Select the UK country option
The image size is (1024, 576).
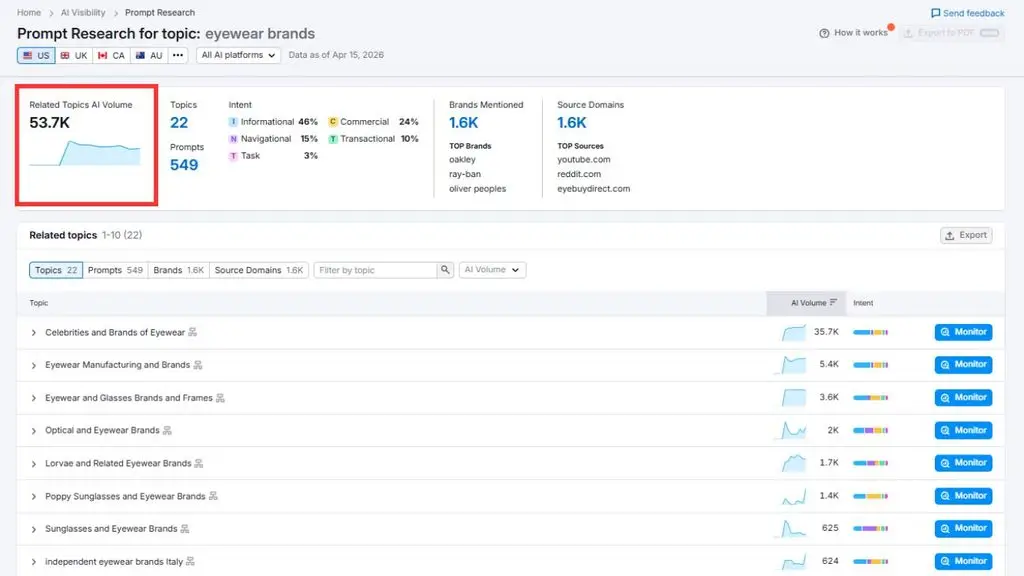(x=74, y=56)
